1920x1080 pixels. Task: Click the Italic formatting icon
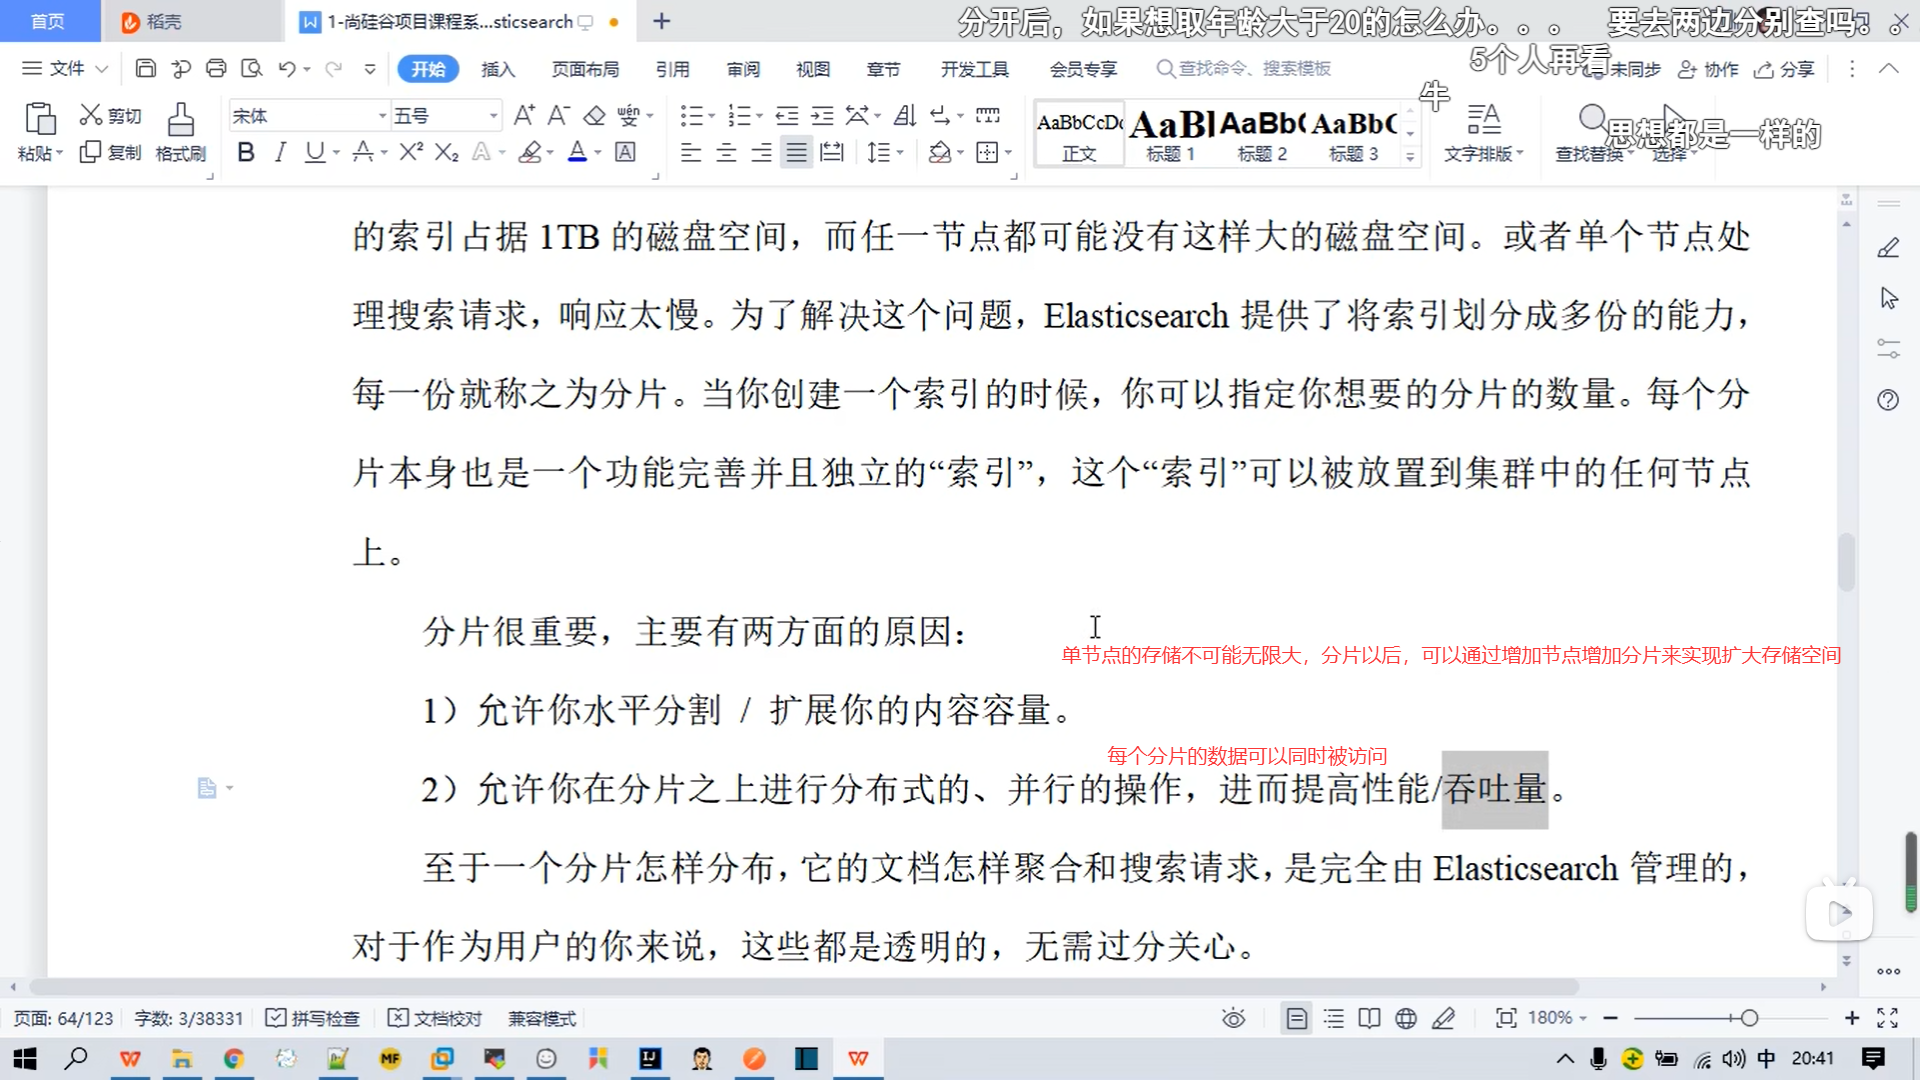281,152
